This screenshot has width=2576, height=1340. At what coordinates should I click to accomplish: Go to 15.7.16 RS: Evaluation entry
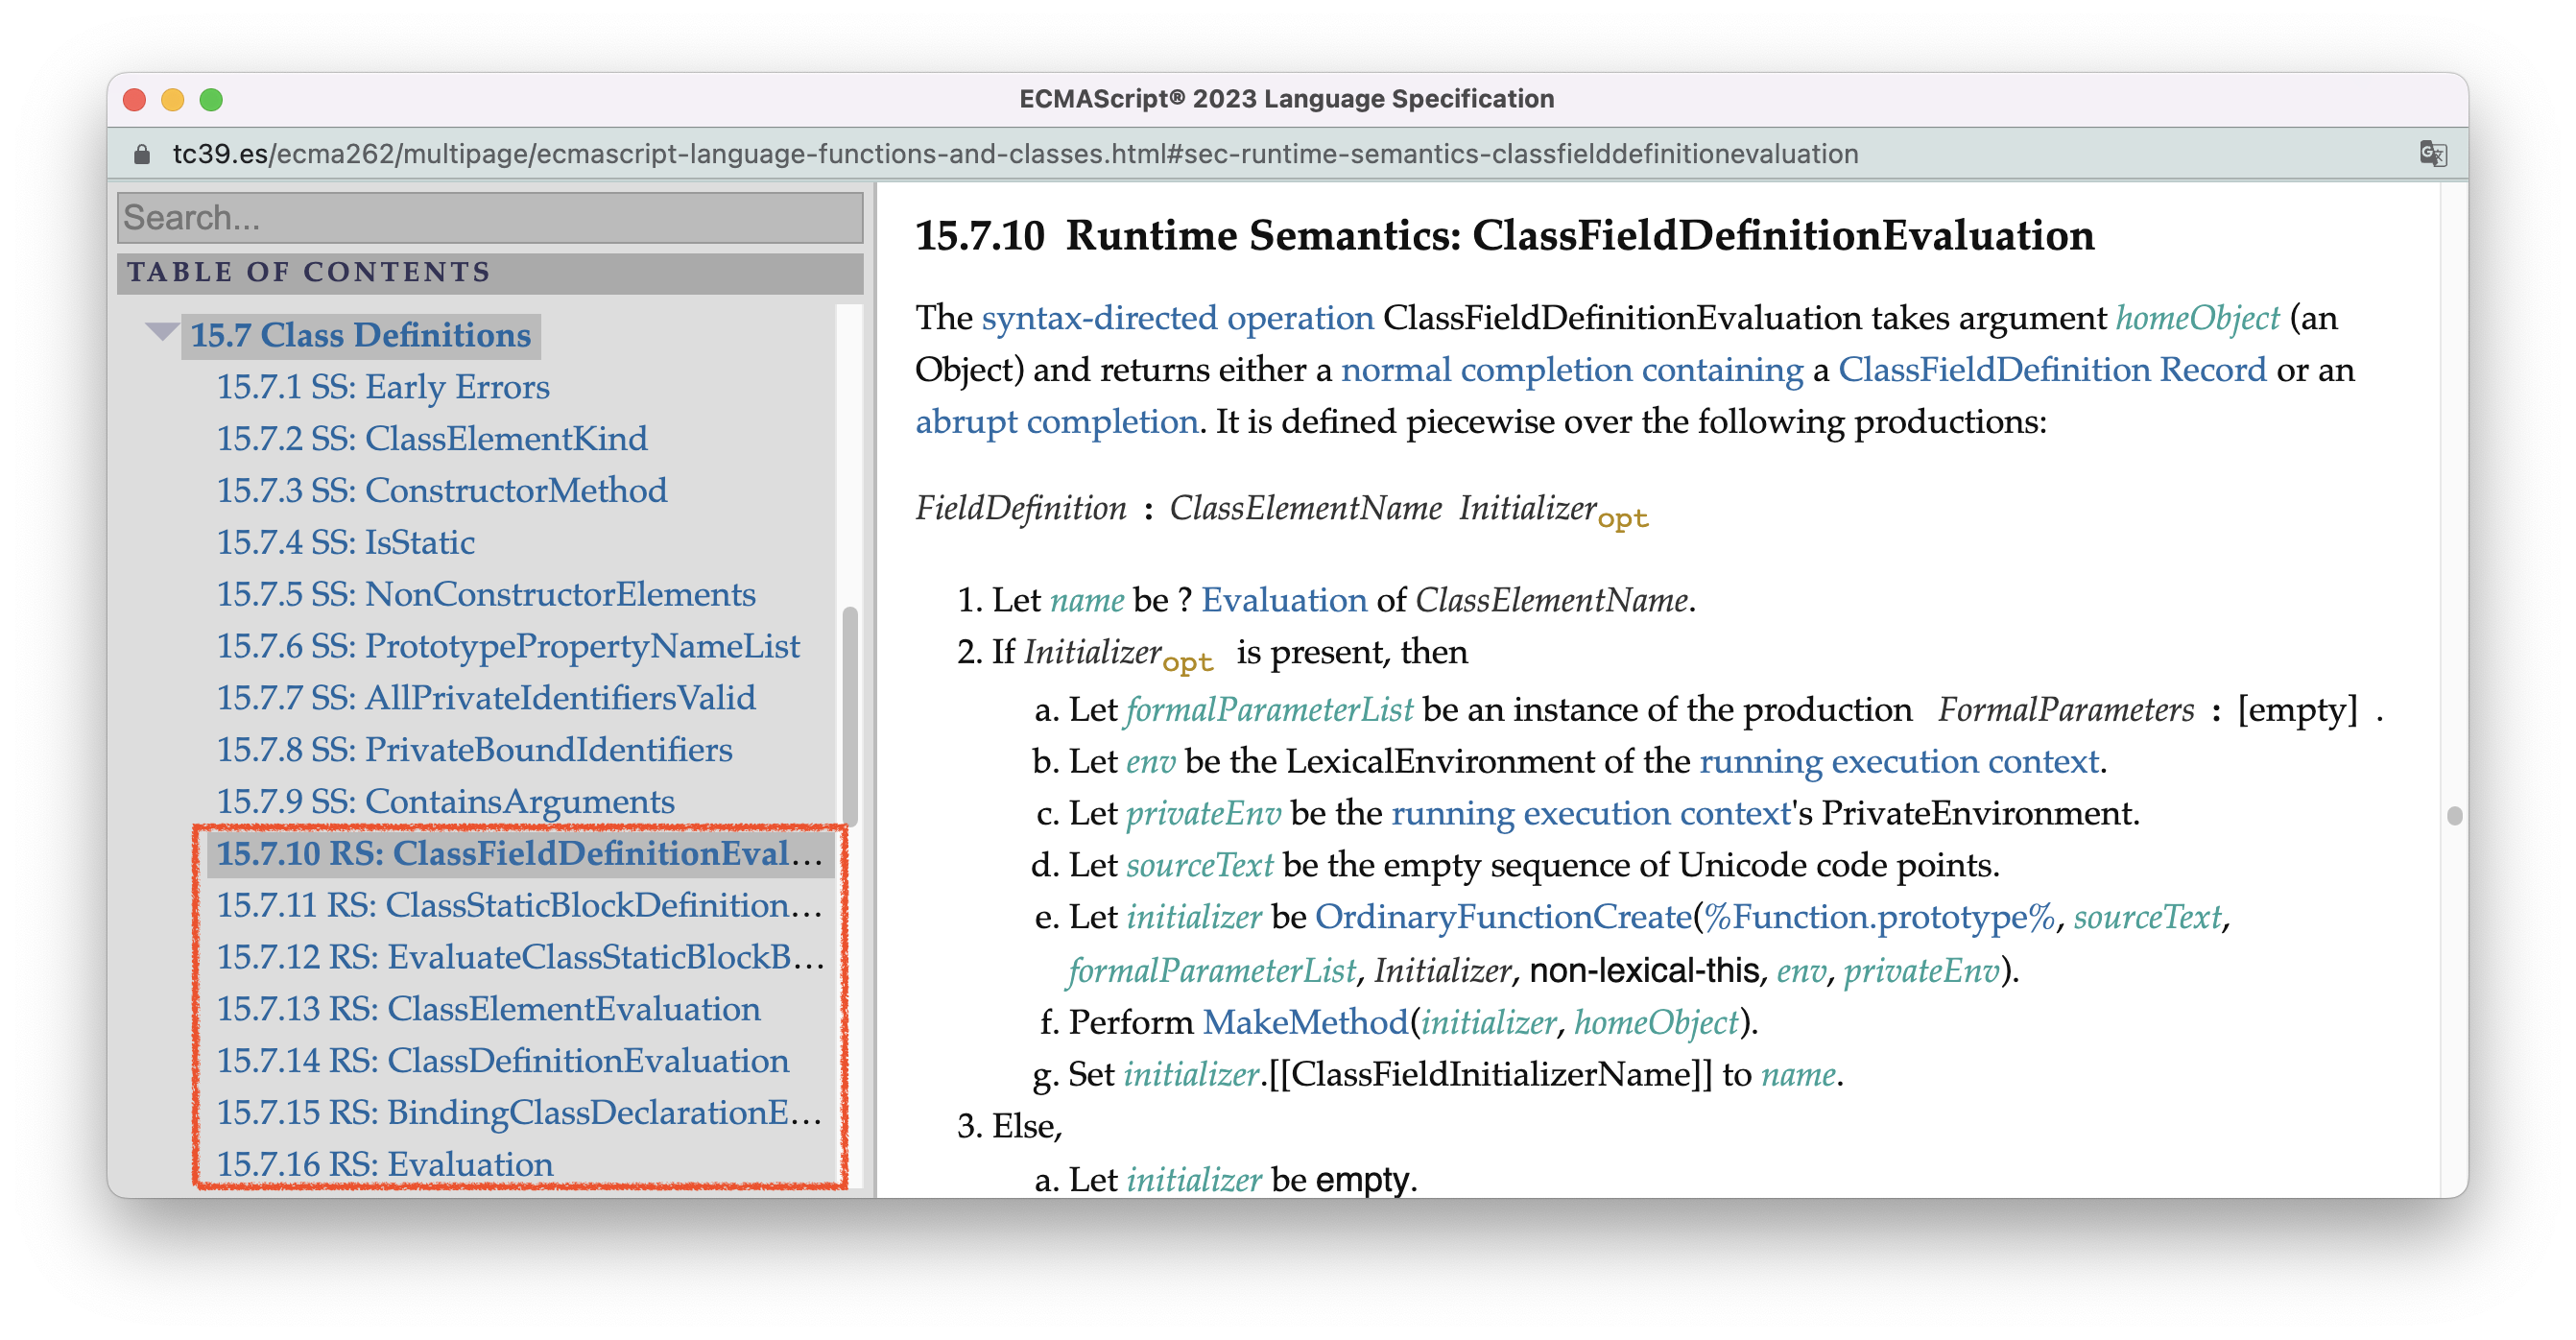tap(385, 1164)
